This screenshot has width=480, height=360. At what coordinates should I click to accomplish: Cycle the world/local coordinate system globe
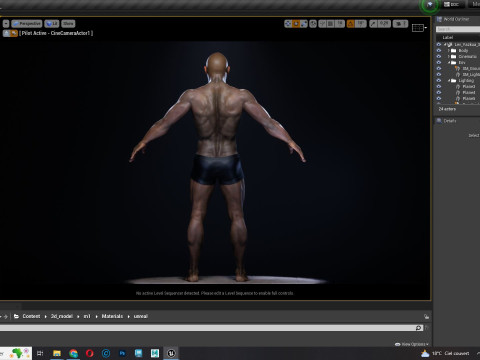(313, 24)
